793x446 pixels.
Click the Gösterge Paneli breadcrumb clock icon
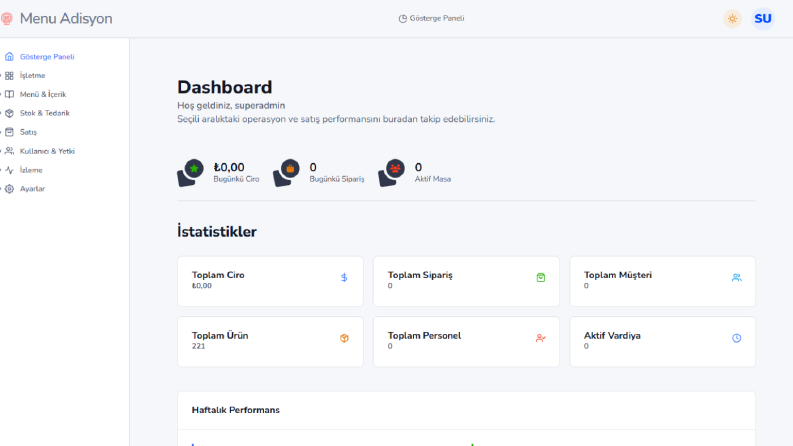click(x=403, y=19)
